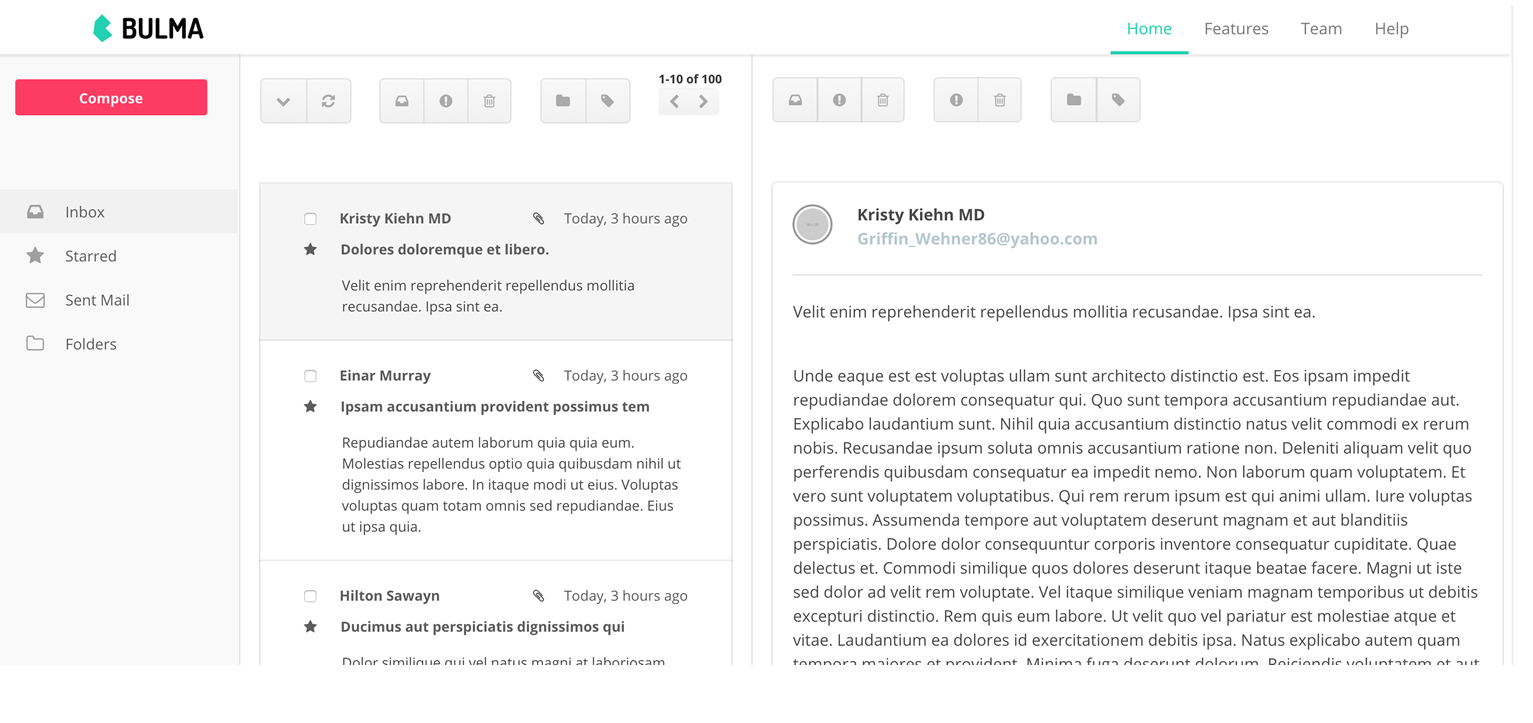Image resolution: width=1533 pixels, height=723 pixels.
Task: Click the paperclip attachment icon on Hilton Sawayn's row
Action: tap(538, 596)
